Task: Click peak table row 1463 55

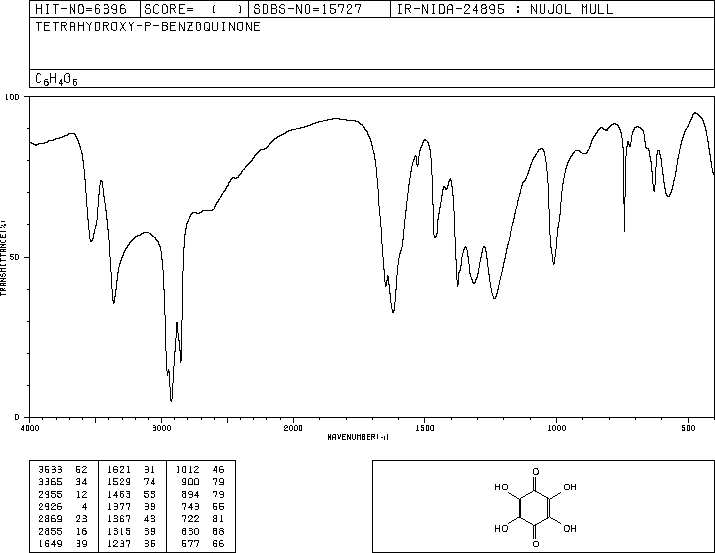Action: 131,494
